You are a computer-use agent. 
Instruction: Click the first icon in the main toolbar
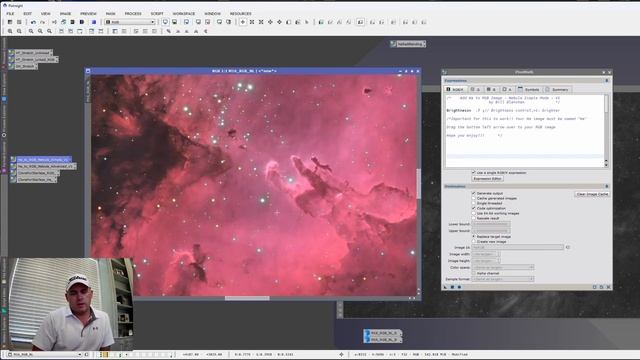pos(10,22)
